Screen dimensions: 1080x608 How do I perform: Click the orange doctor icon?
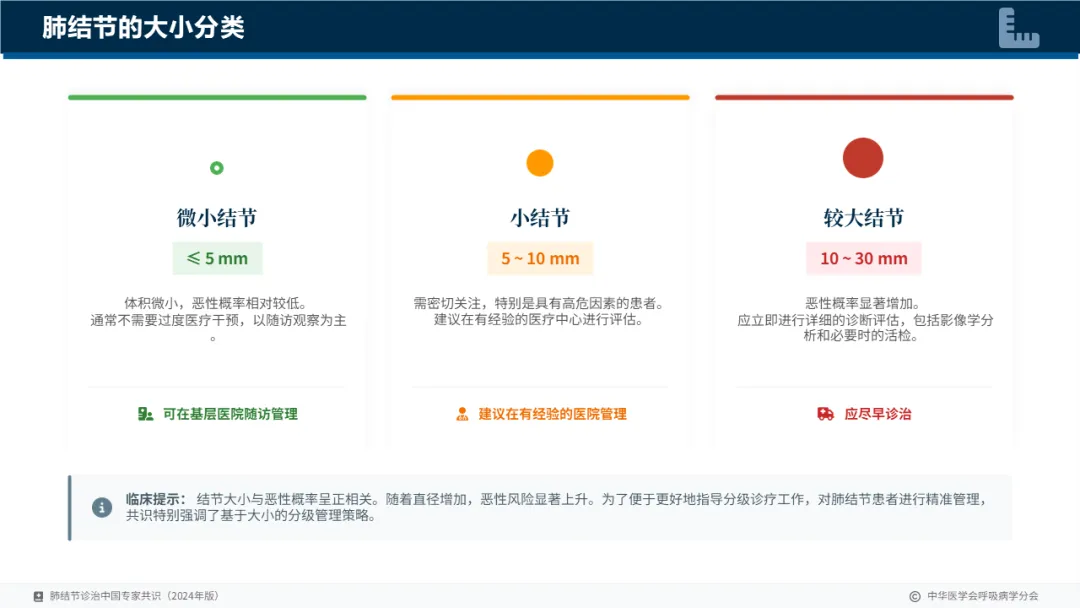coord(462,414)
